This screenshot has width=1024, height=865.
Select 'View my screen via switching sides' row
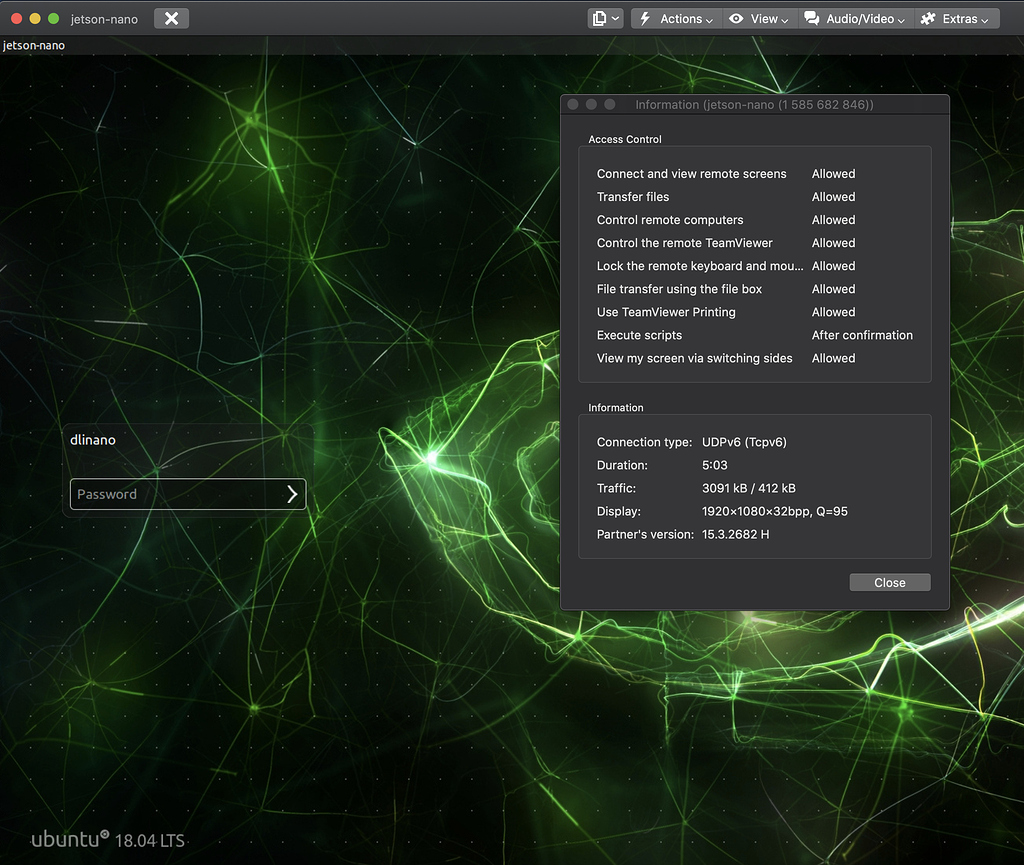pyautogui.click(x=754, y=358)
